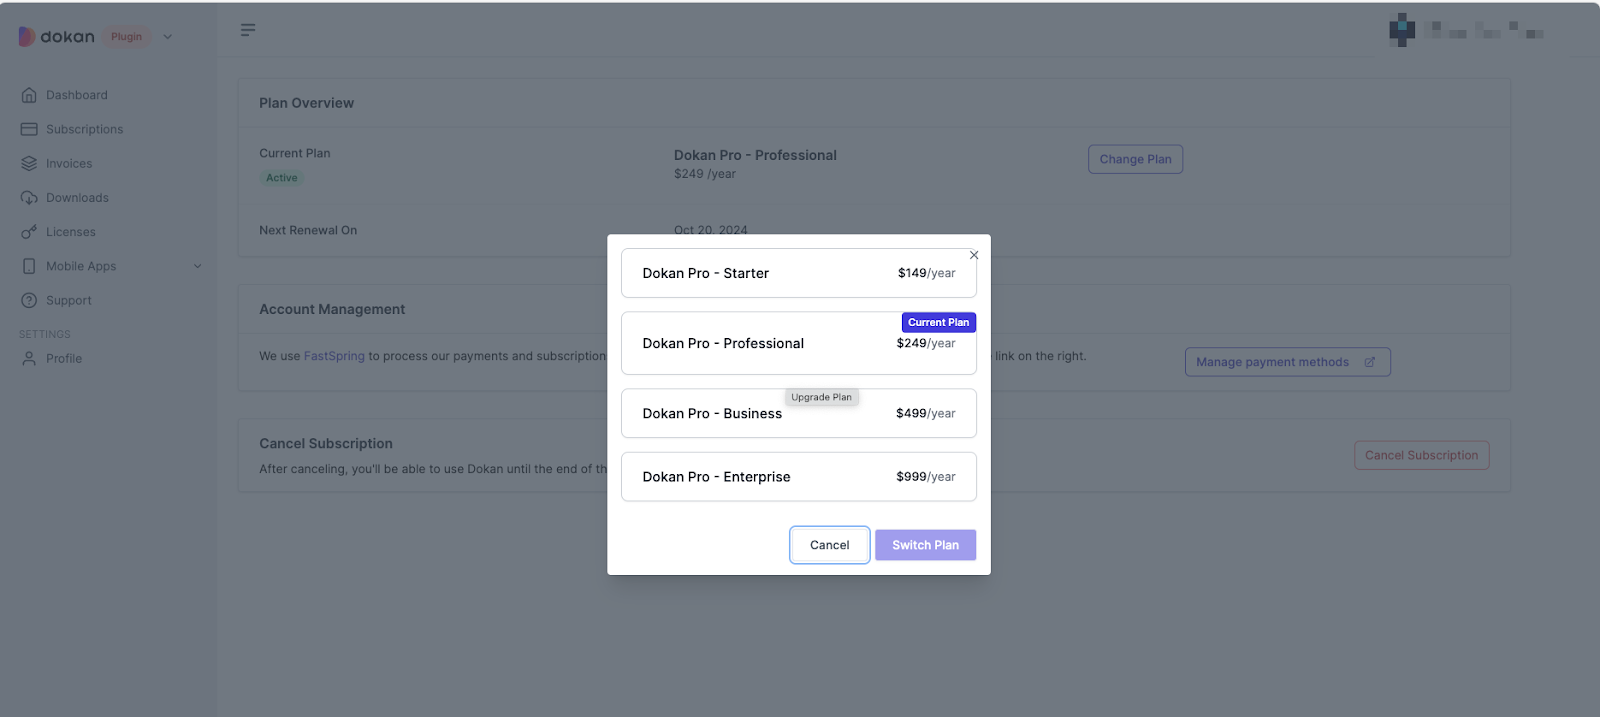Click the $999/year price text
This screenshot has width=1600, height=717.
[926, 477]
